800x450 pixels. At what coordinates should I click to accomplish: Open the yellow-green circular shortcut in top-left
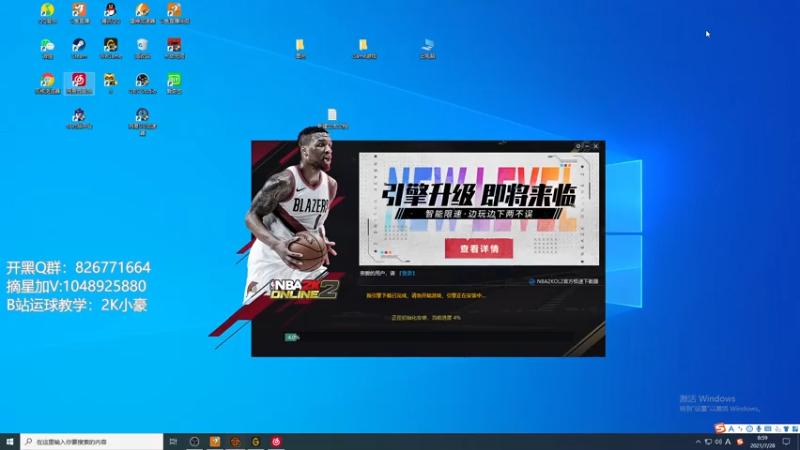click(x=47, y=13)
